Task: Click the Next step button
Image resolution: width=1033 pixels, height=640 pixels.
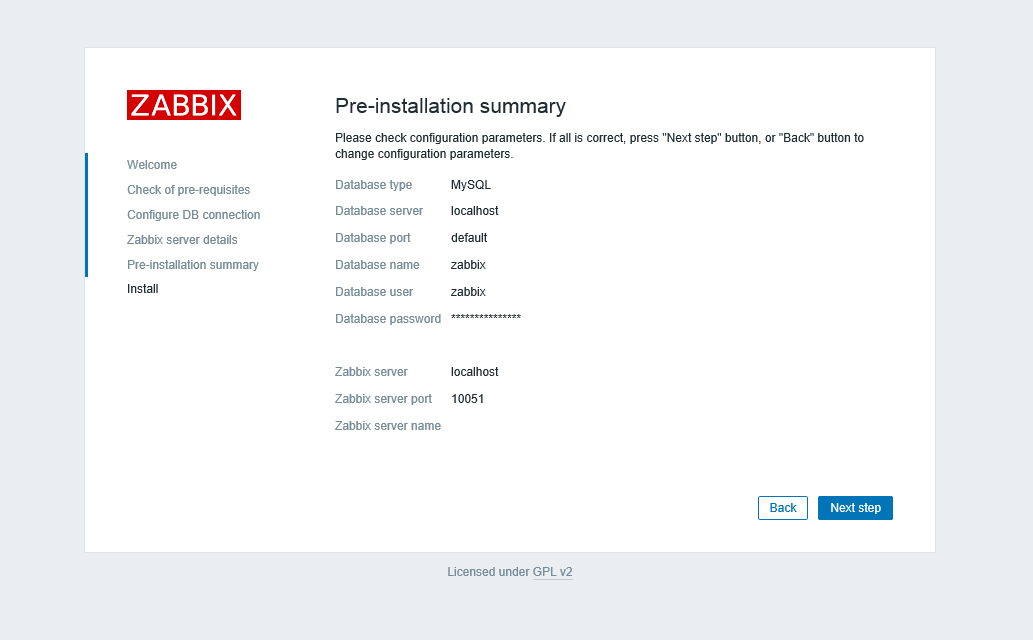Action: 855,508
